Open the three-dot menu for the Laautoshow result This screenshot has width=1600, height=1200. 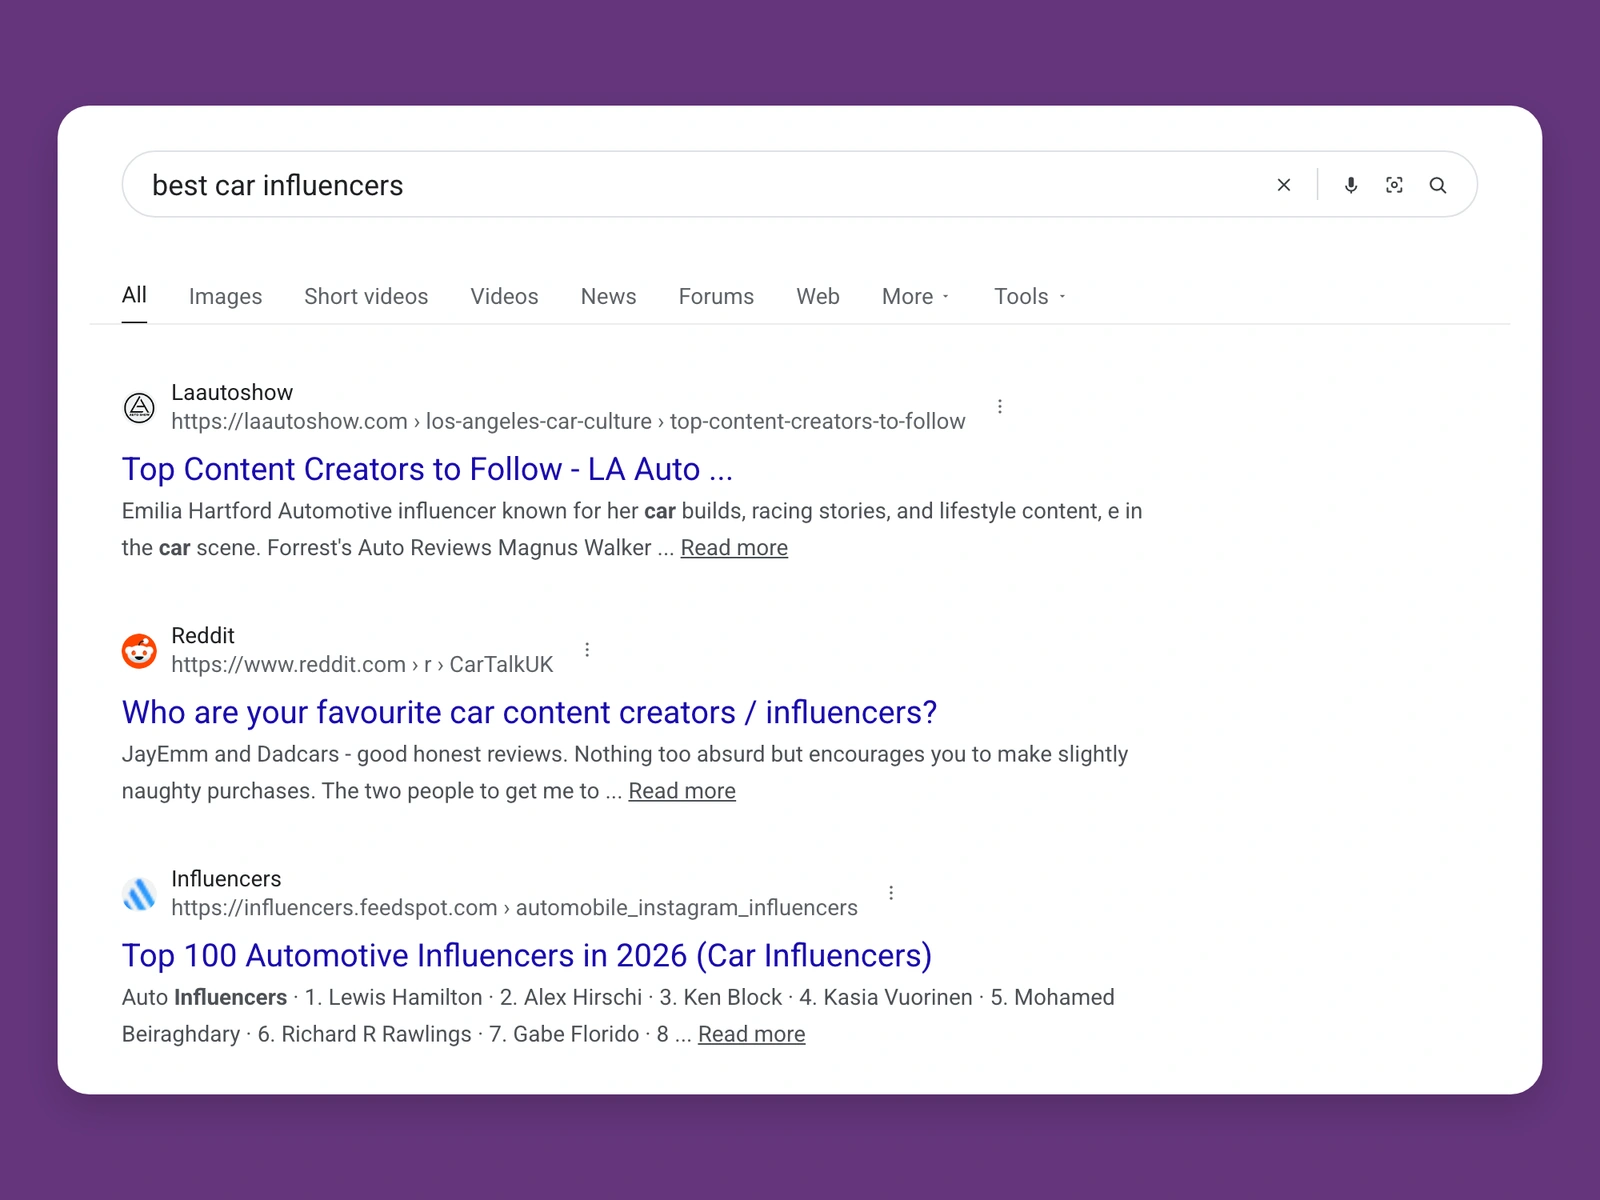pos(1000,407)
